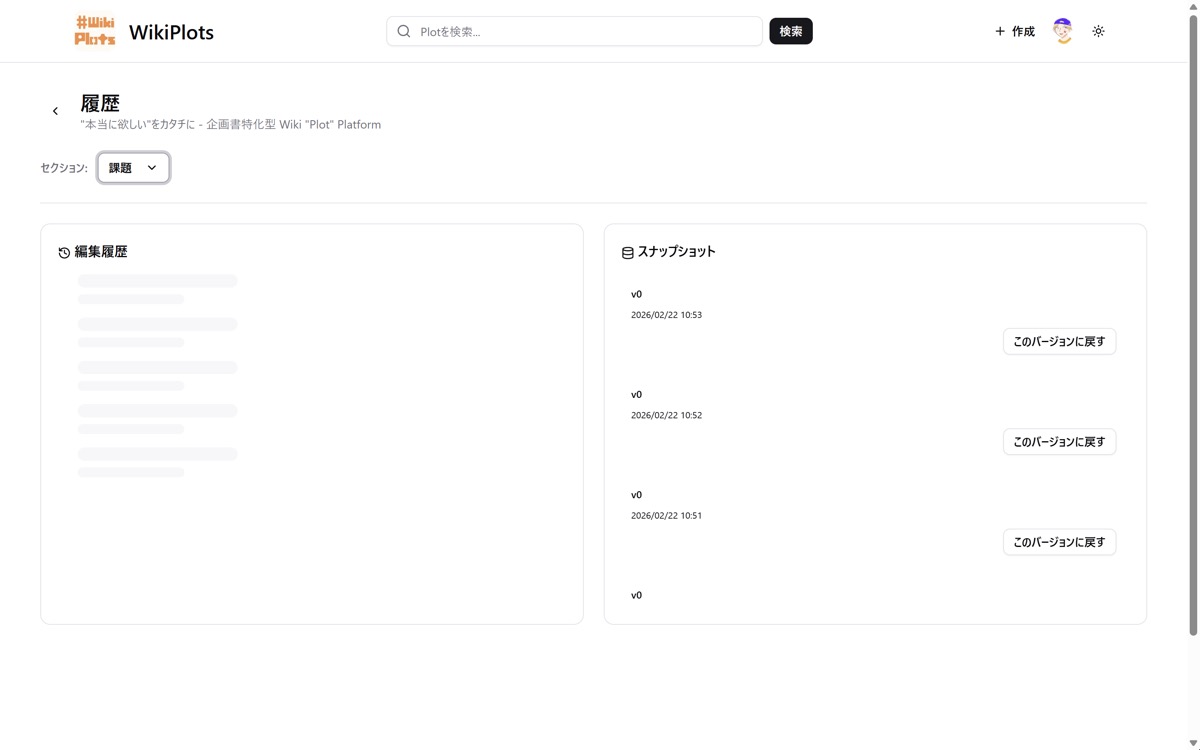Click the 2026/02/22 10:53 timestamp
Image resolution: width=1200 pixels, height=750 pixels.
click(666, 315)
